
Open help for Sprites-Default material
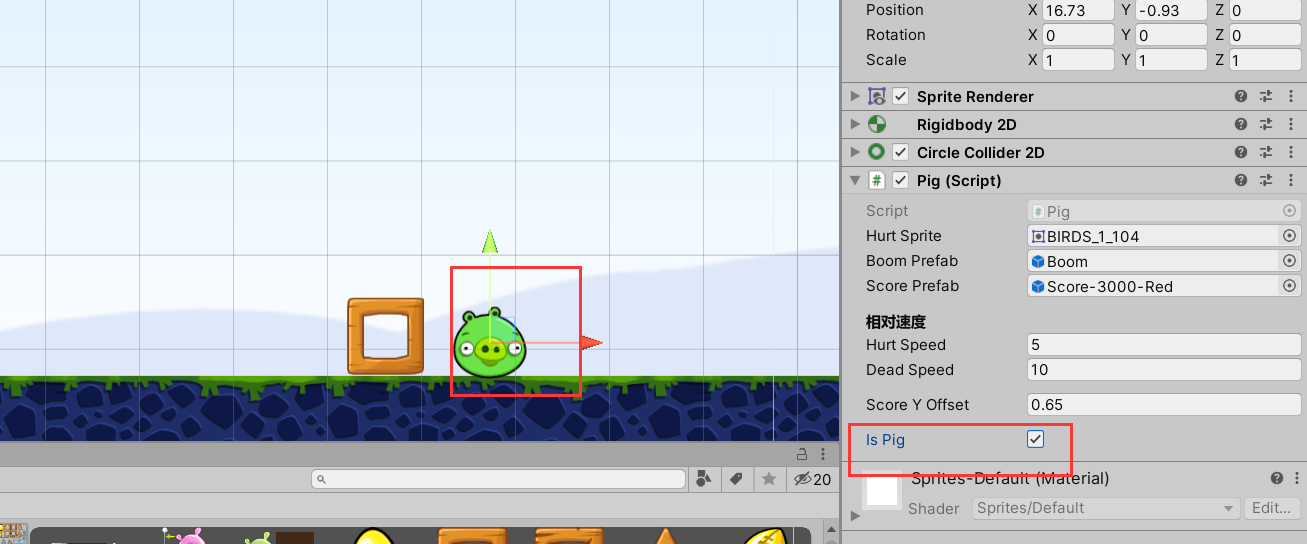pos(1277,479)
